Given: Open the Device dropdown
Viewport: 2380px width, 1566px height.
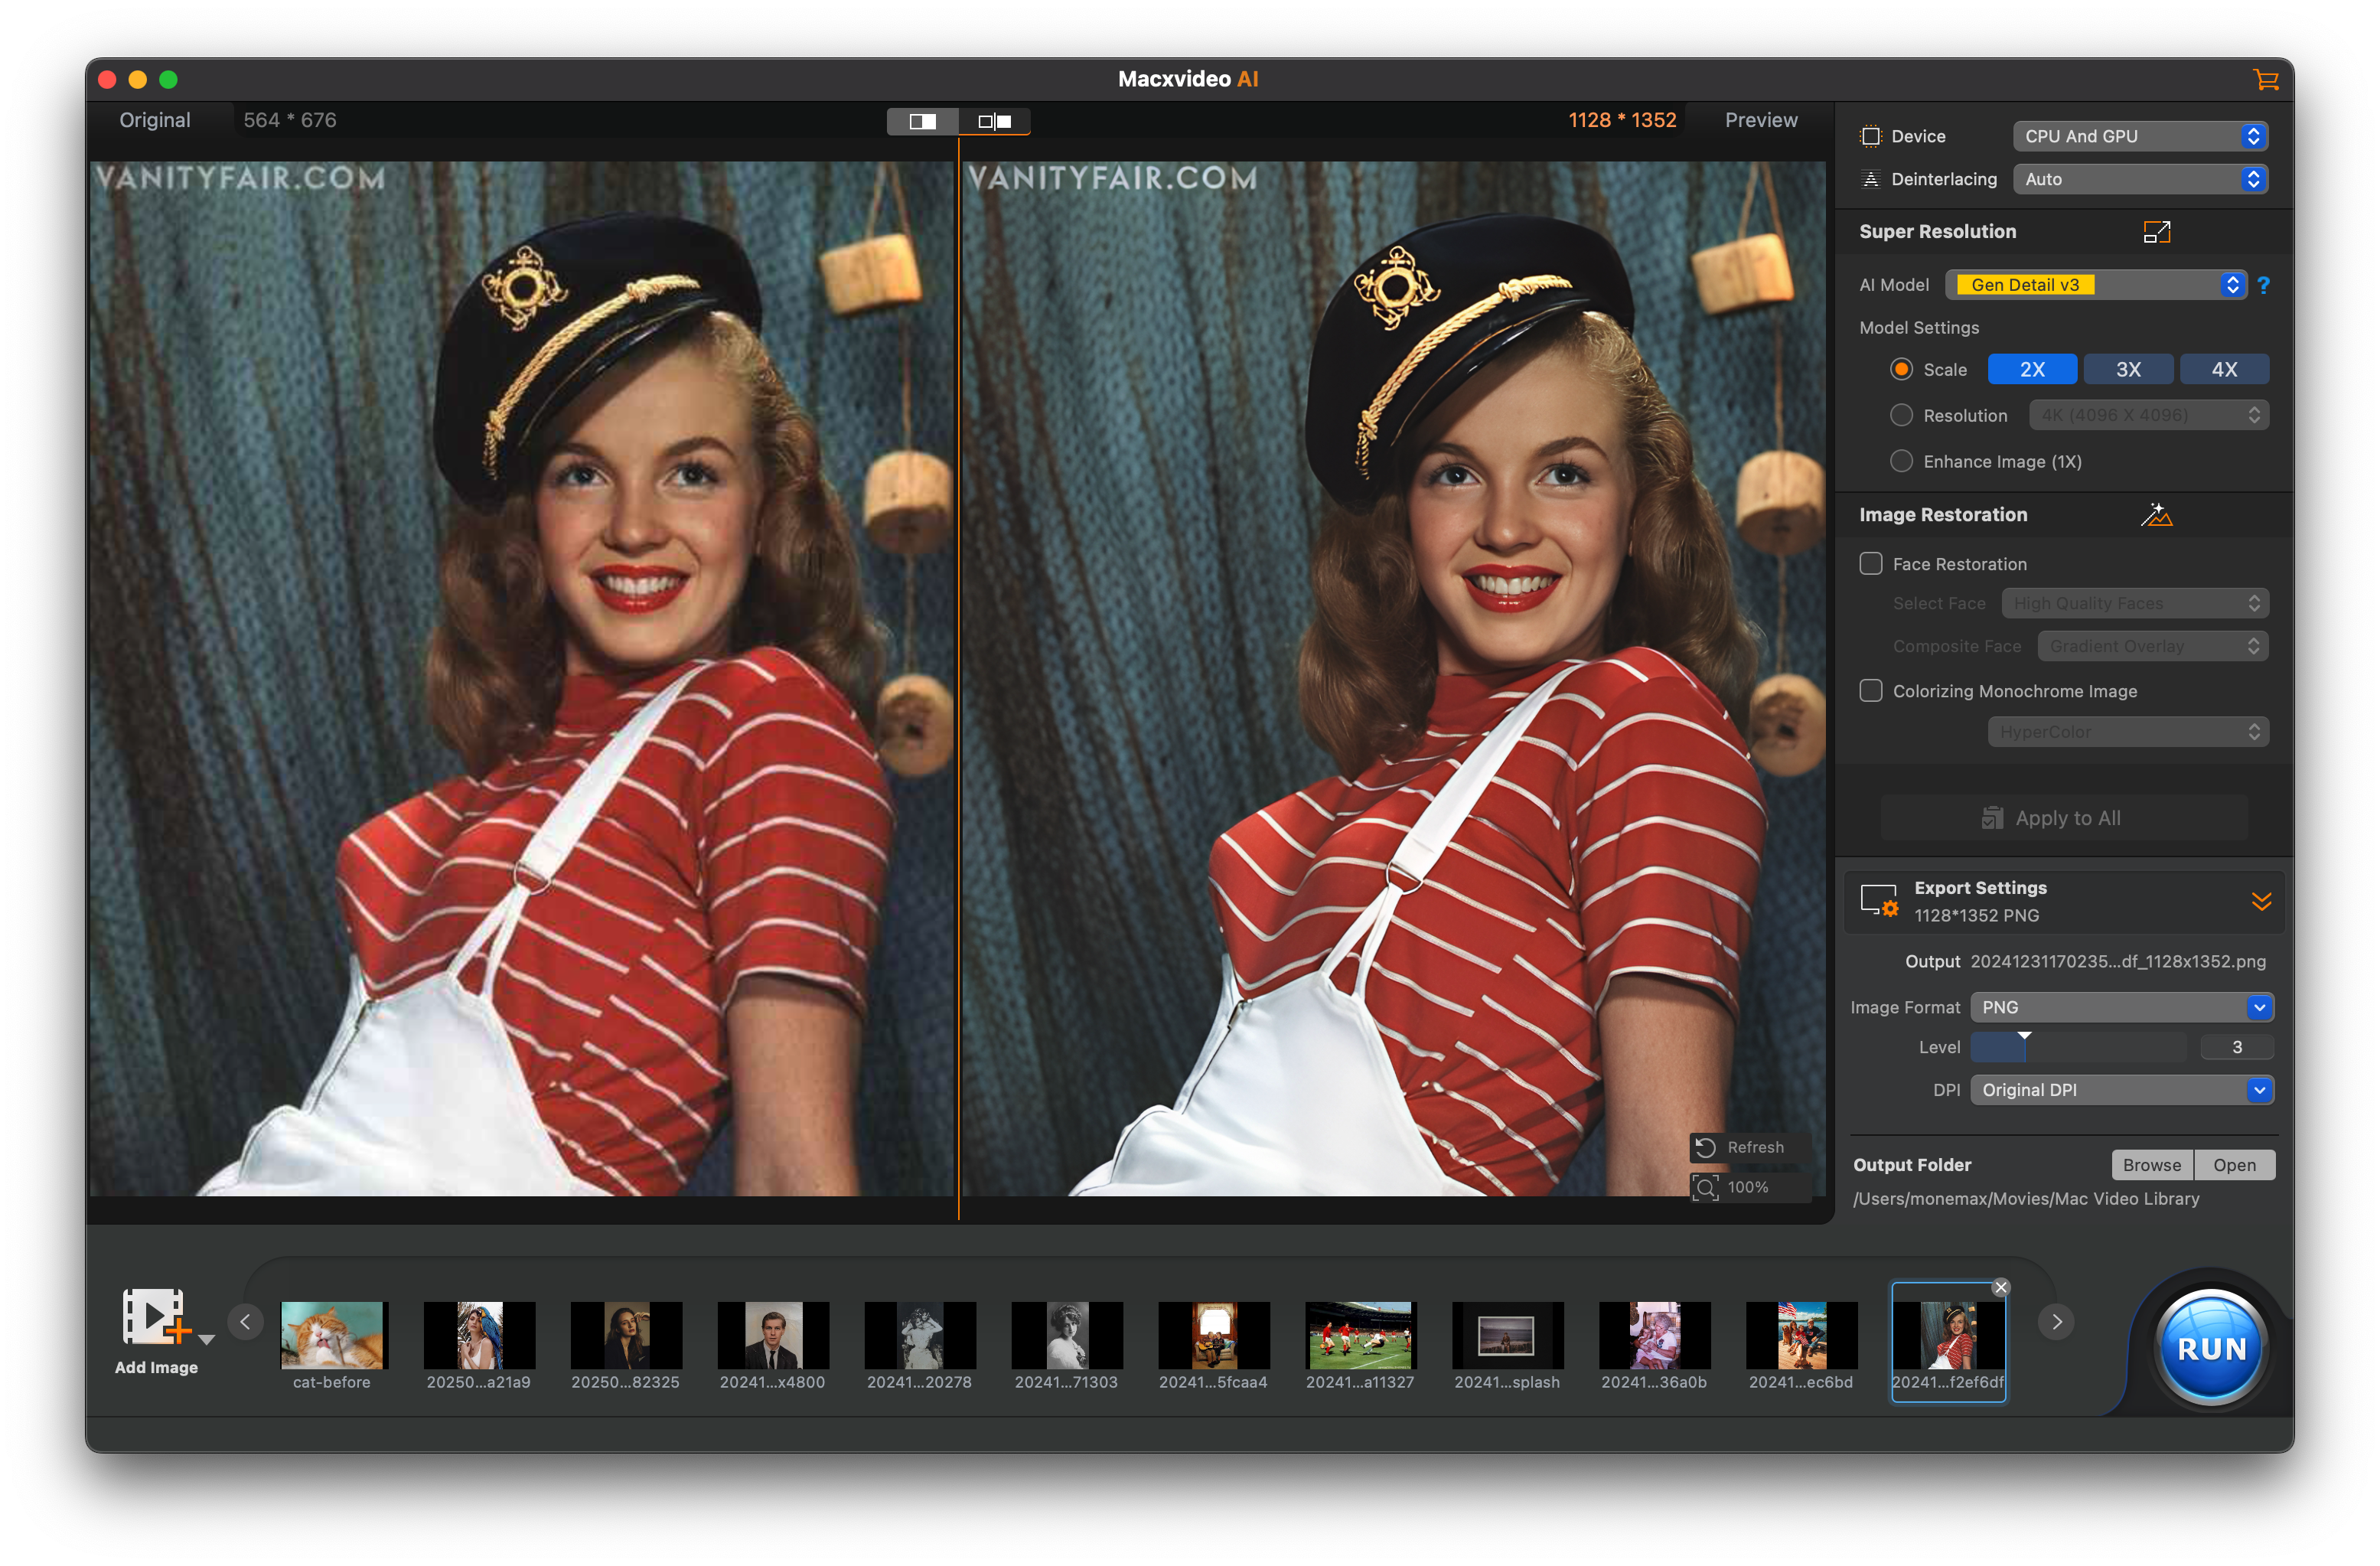Looking at the screenshot, I should (x=2140, y=136).
